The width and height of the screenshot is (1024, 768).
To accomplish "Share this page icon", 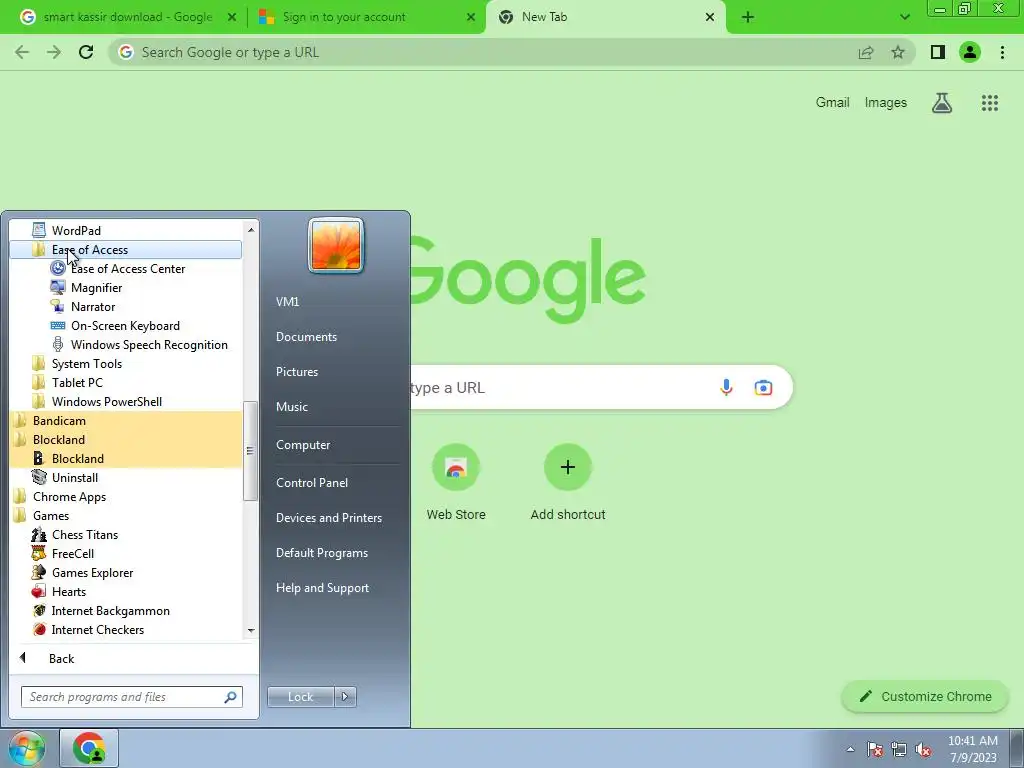I will (866, 52).
